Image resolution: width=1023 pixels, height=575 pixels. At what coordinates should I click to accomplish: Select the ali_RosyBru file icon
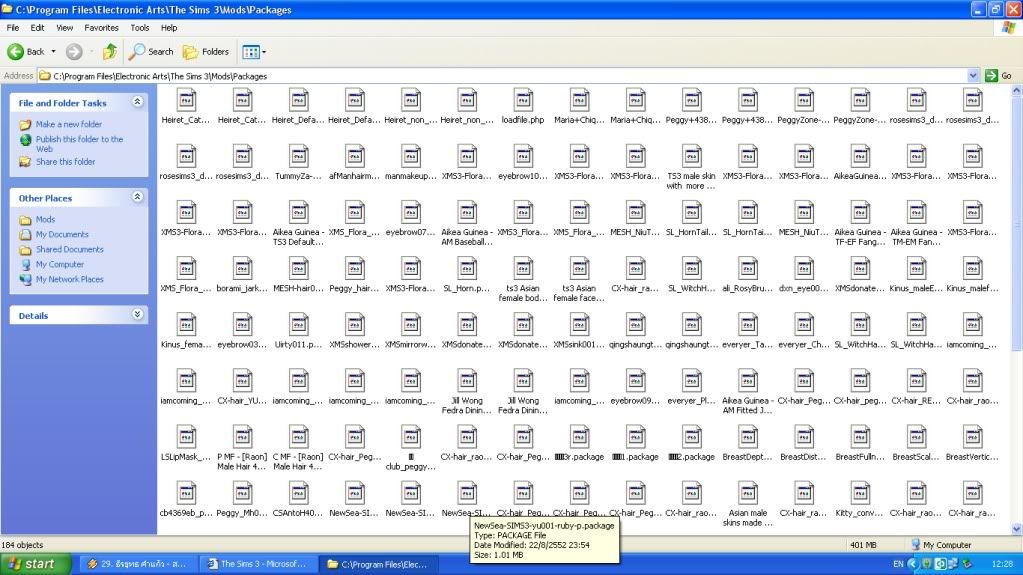[x=748, y=269]
